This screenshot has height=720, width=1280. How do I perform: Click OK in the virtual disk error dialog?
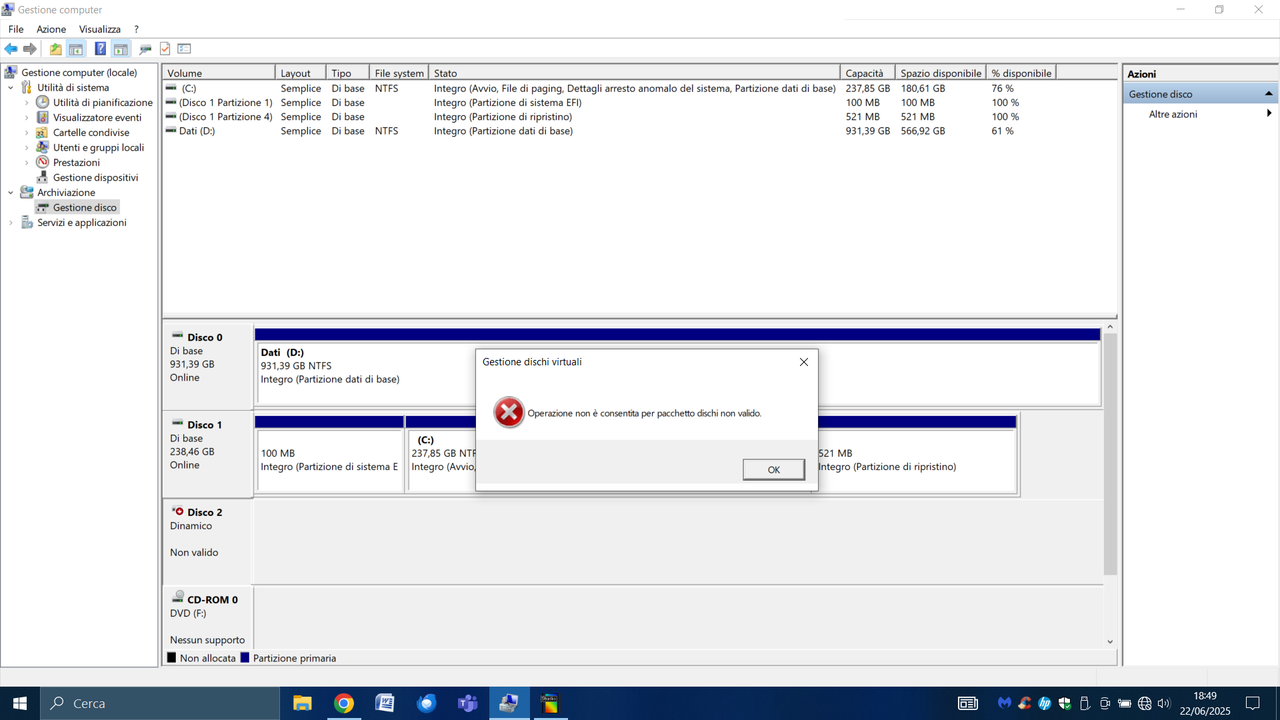(773, 469)
